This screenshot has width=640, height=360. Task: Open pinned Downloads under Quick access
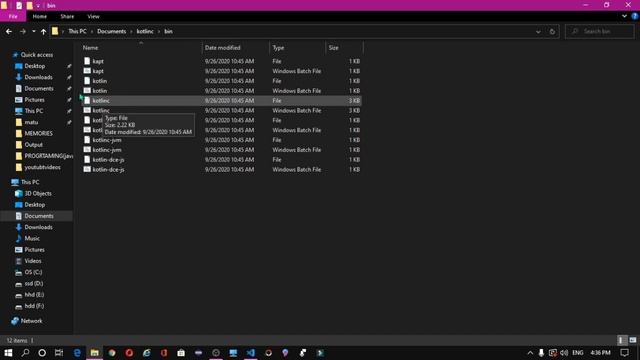(38, 77)
